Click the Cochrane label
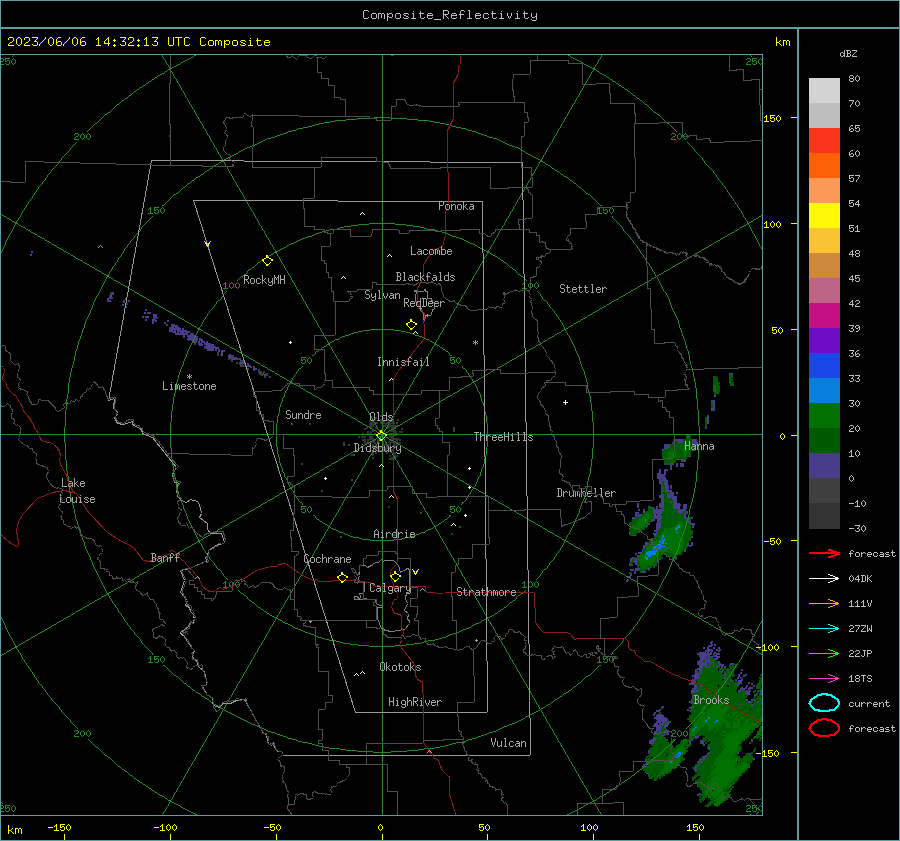900x841 pixels. coord(327,559)
